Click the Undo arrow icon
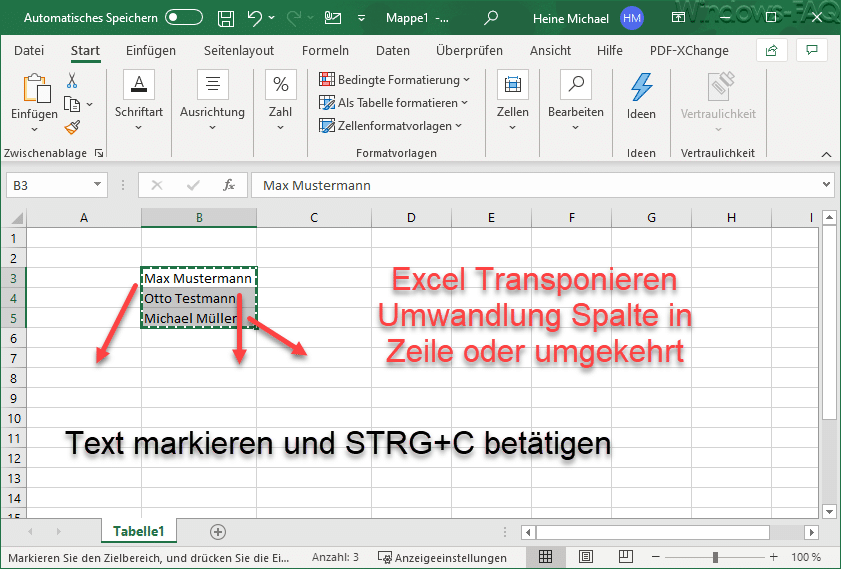Viewport: 841px width, 569px height. pyautogui.click(x=255, y=18)
